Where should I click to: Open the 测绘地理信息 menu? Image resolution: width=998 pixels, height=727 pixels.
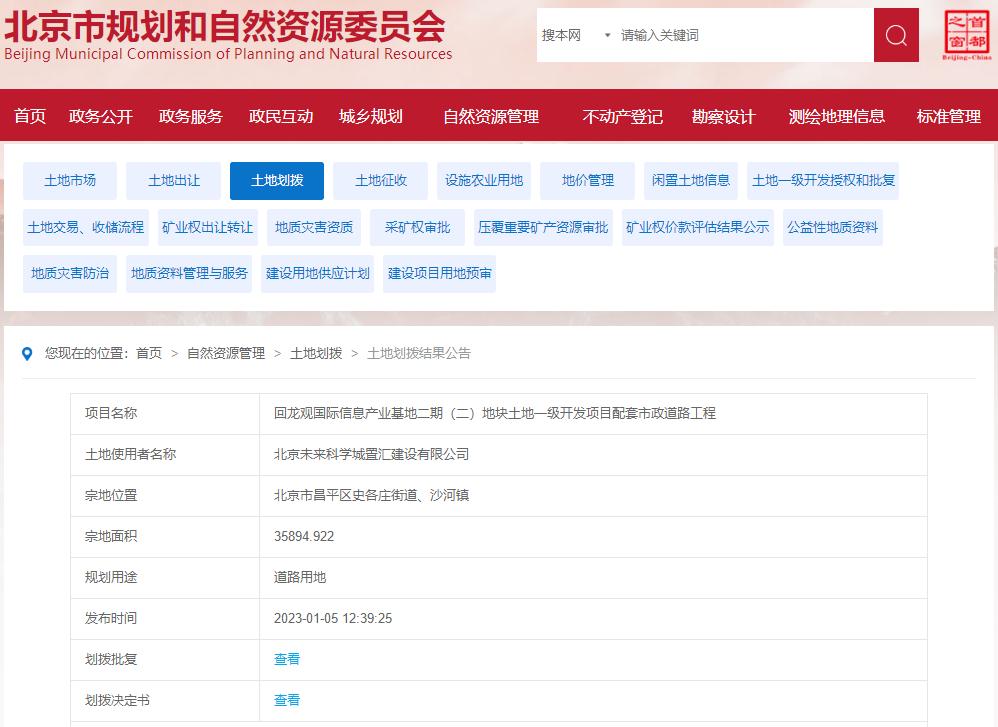pos(836,116)
